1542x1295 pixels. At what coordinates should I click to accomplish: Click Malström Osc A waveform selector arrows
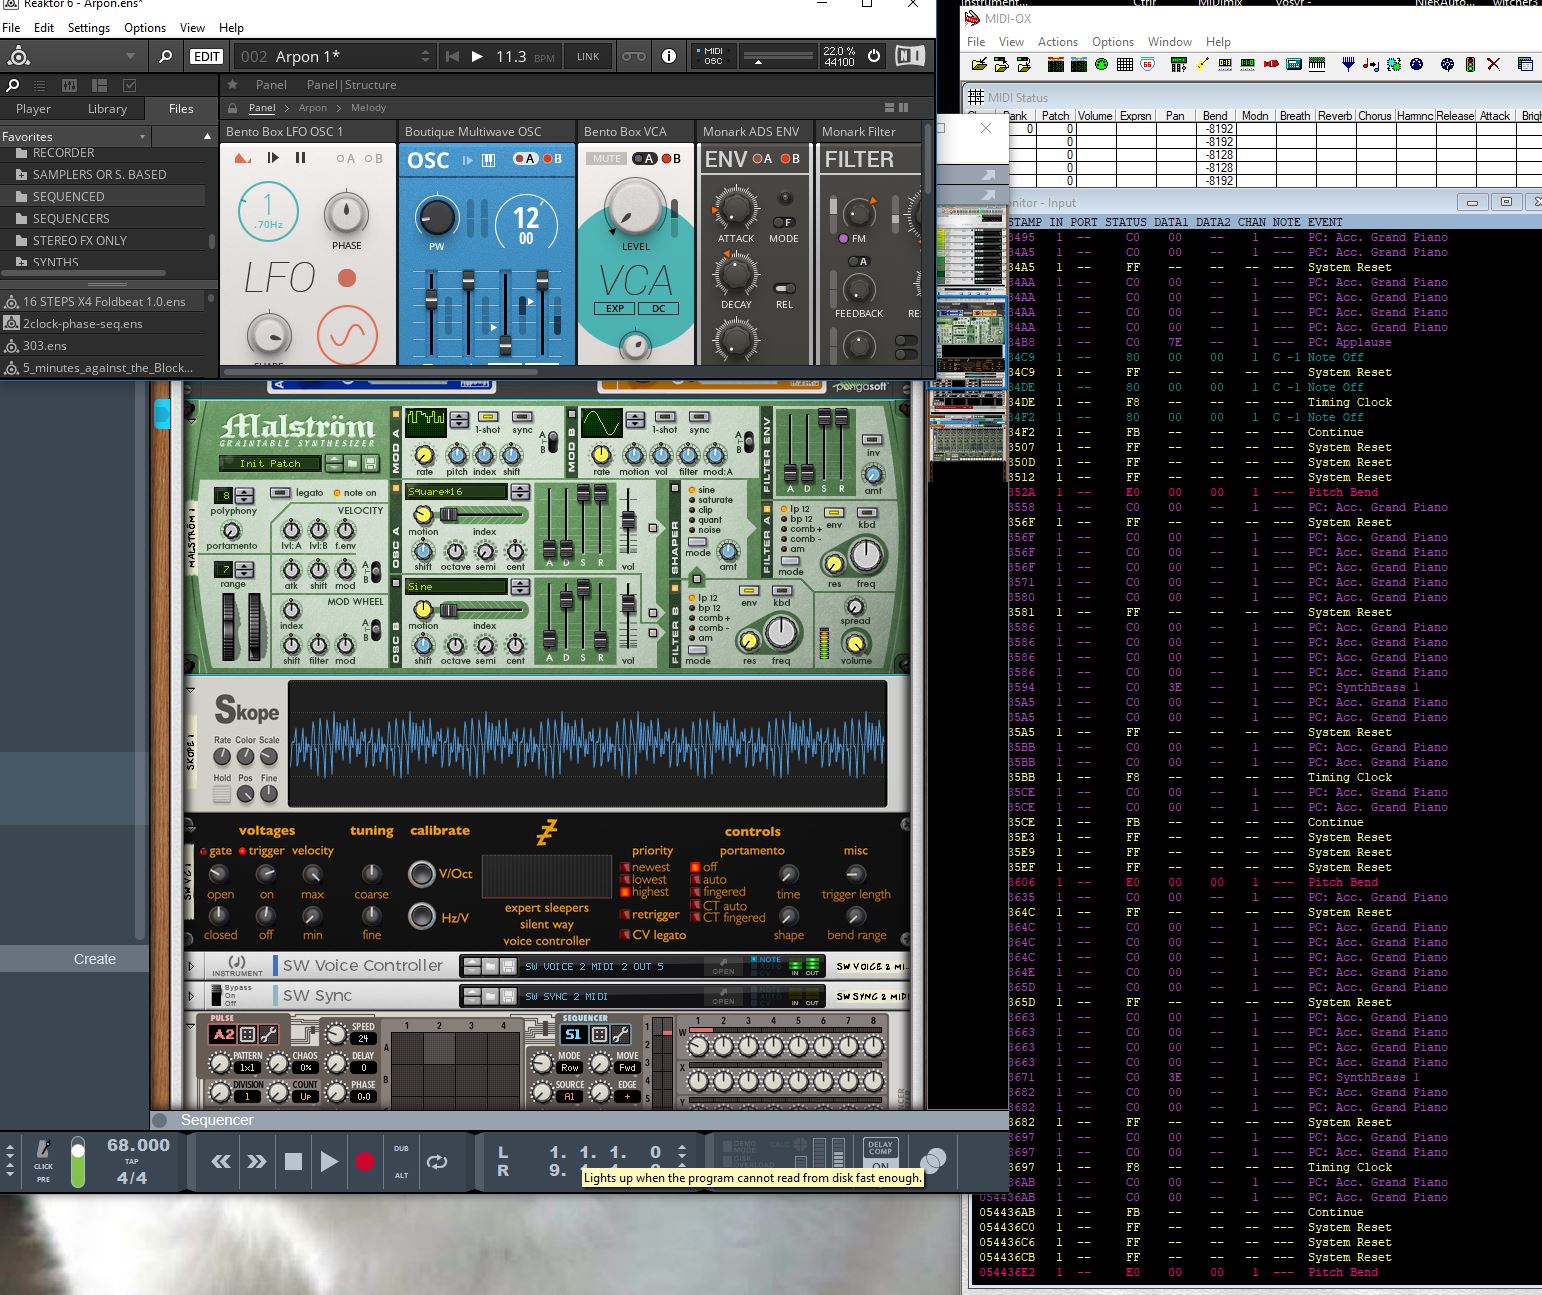520,492
